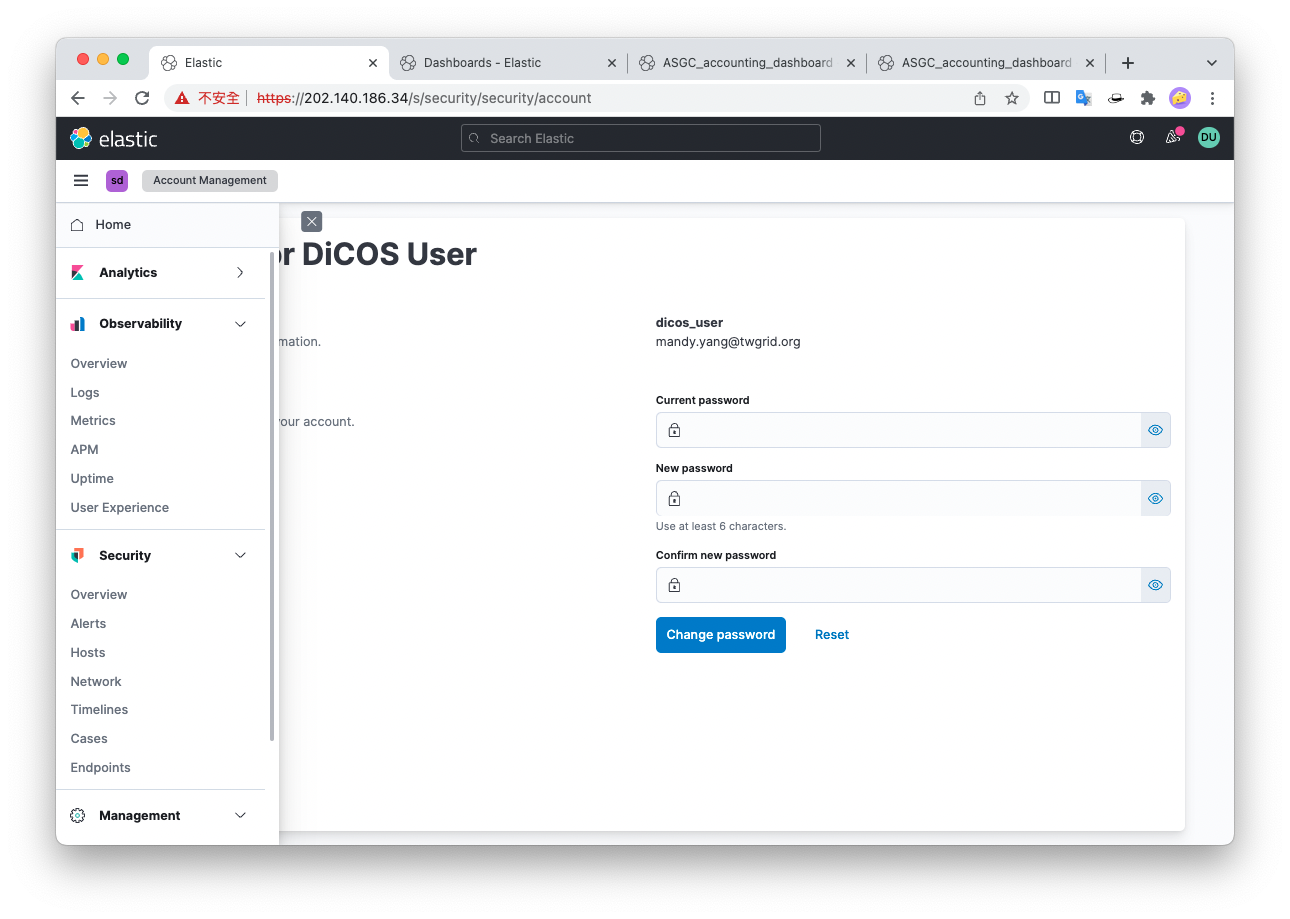The image size is (1290, 919).
Task: Click the Reset link
Action: (832, 635)
